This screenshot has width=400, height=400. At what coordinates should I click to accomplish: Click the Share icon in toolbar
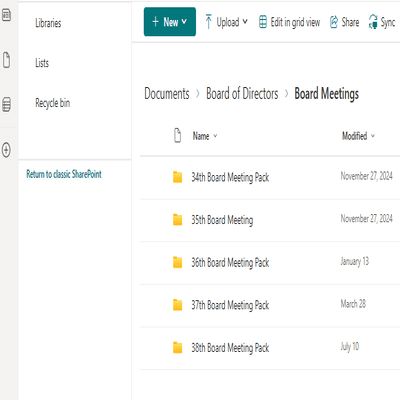tap(334, 22)
